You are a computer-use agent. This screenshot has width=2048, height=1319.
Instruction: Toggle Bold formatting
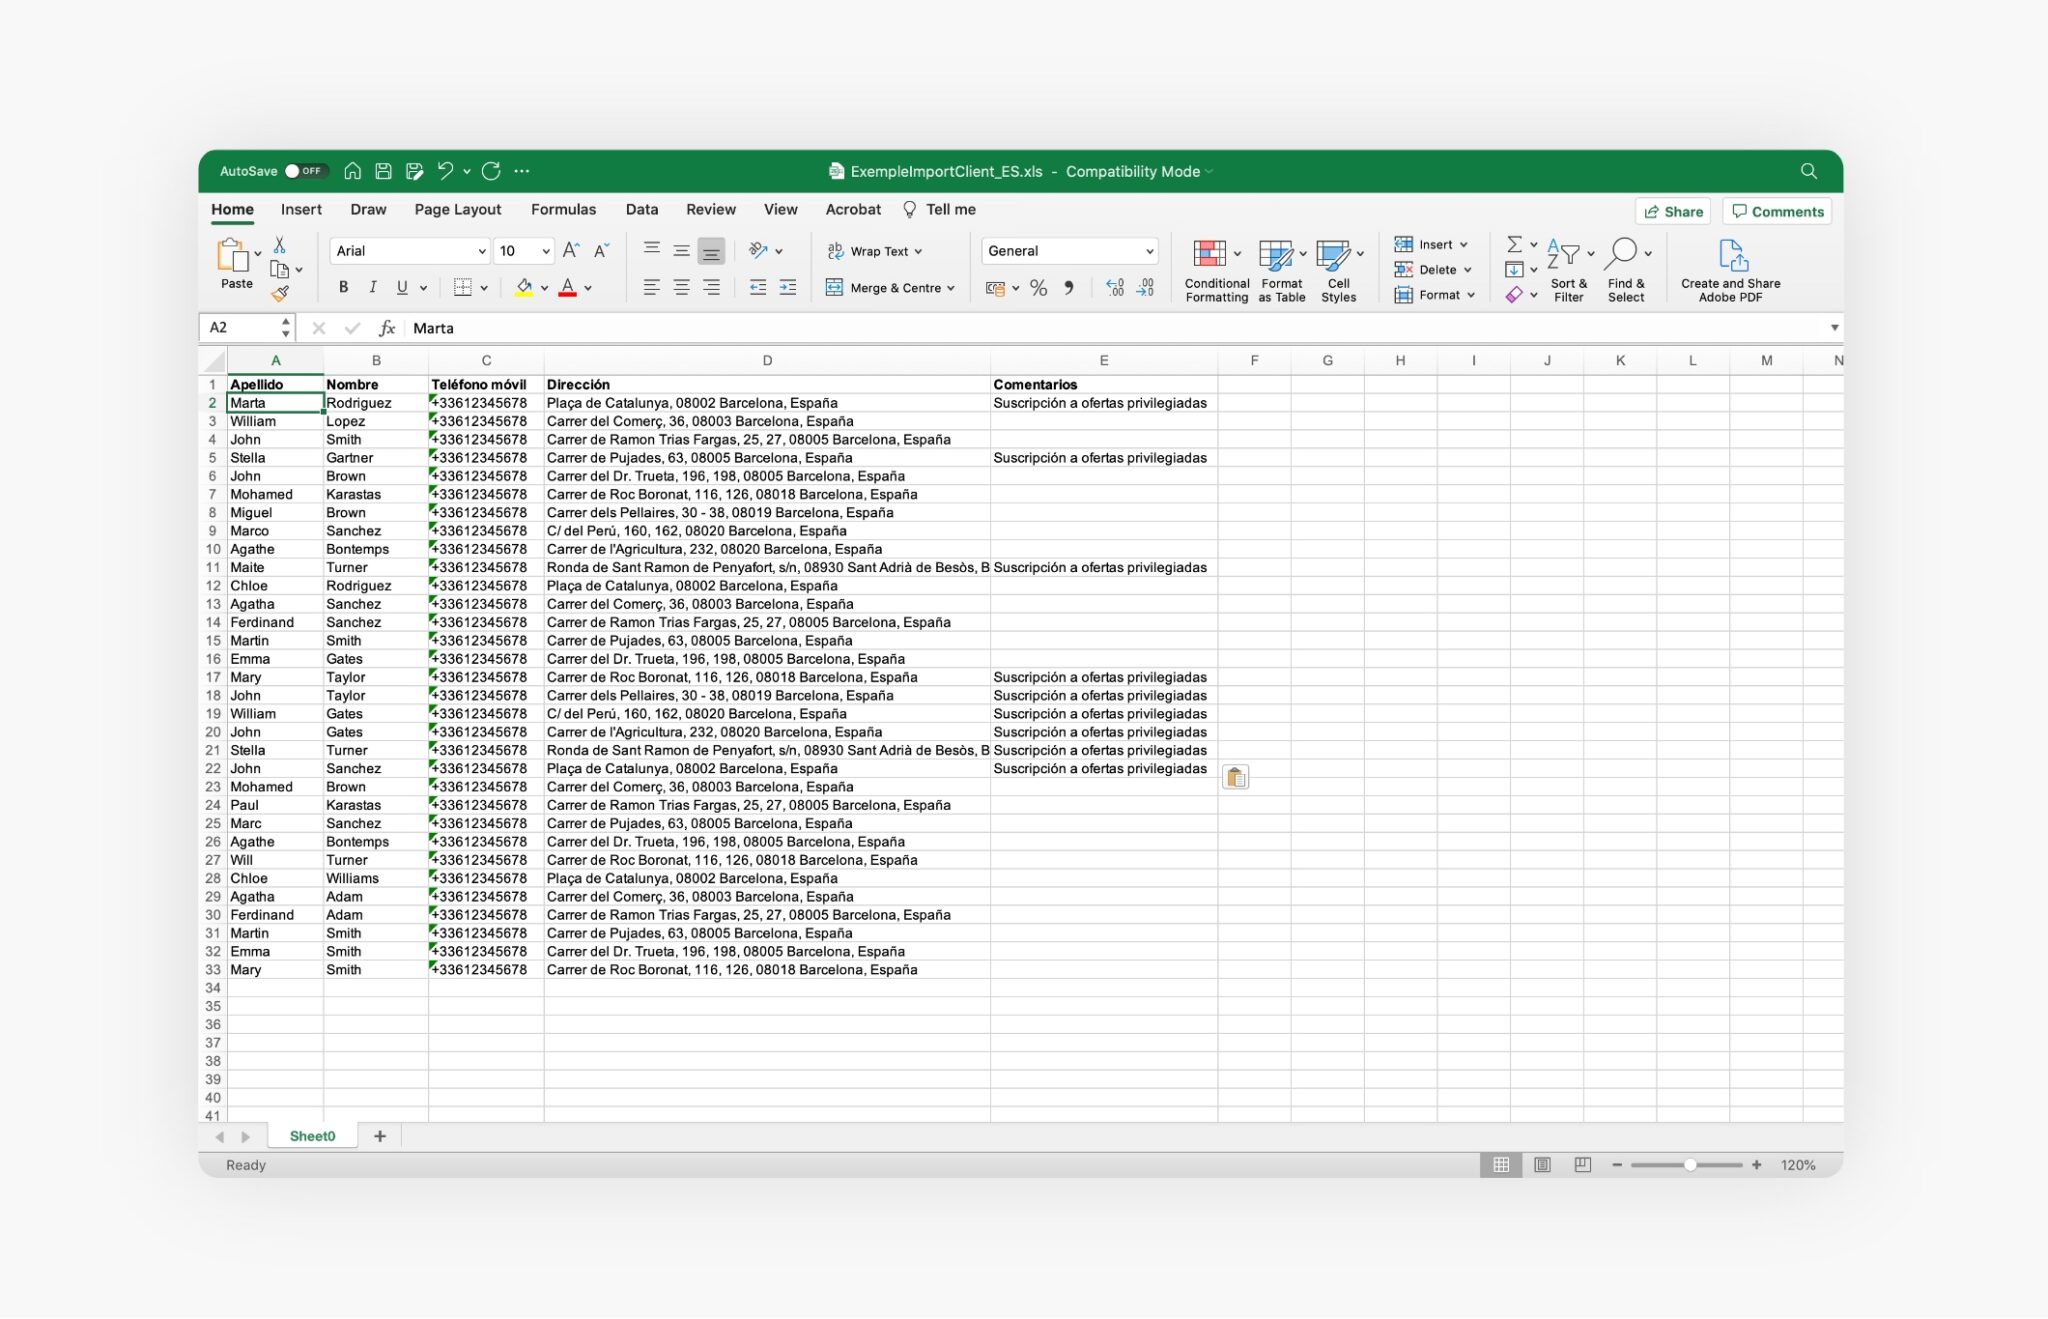[x=343, y=288]
